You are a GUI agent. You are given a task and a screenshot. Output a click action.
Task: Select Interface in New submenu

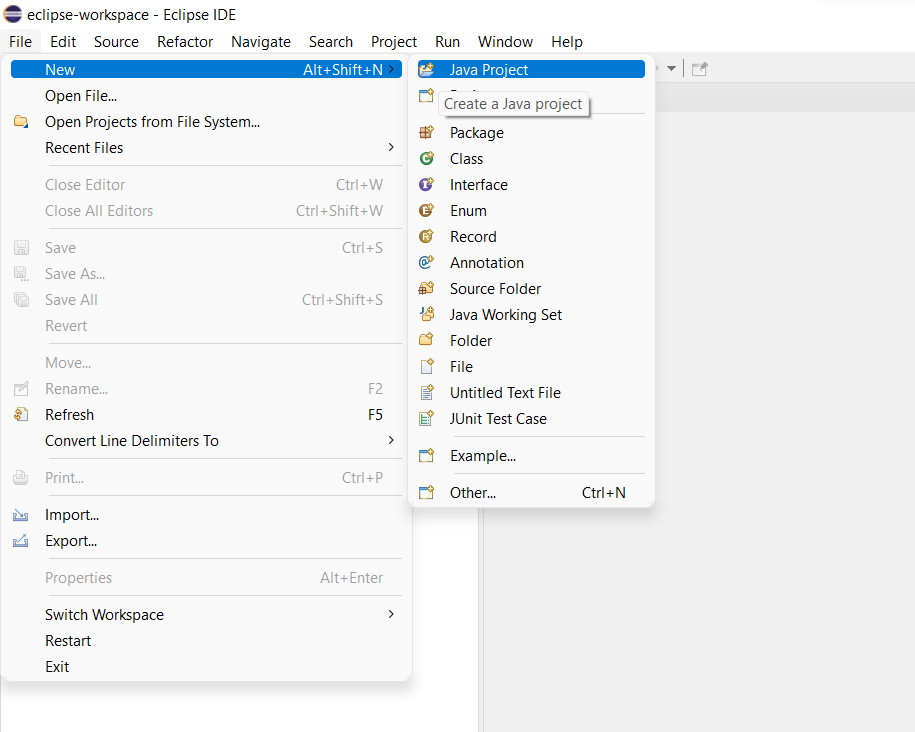[532, 184]
